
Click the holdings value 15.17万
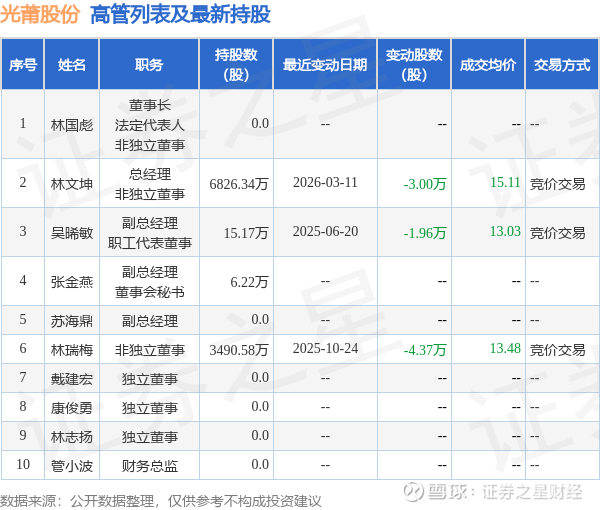[x=246, y=233]
